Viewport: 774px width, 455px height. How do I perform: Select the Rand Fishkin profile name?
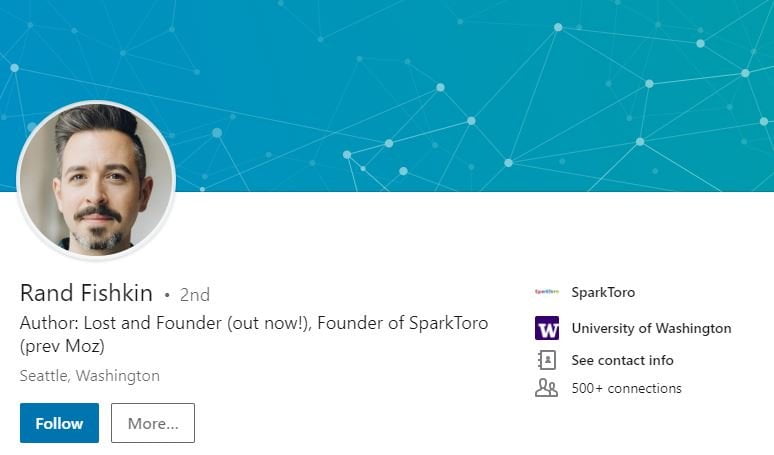(x=86, y=293)
